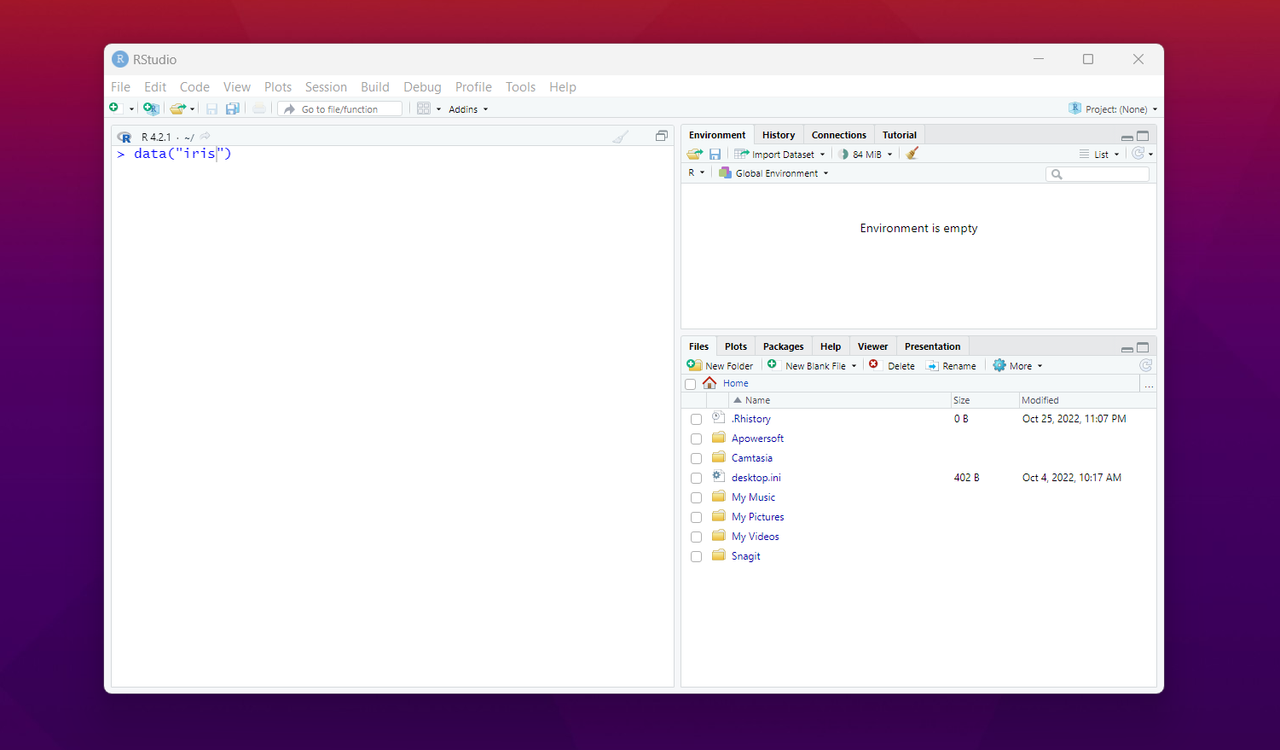The height and width of the screenshot is (750, 1280).
Task: Check the My Pictures folder checkbox
Action: tap(696, 517)
